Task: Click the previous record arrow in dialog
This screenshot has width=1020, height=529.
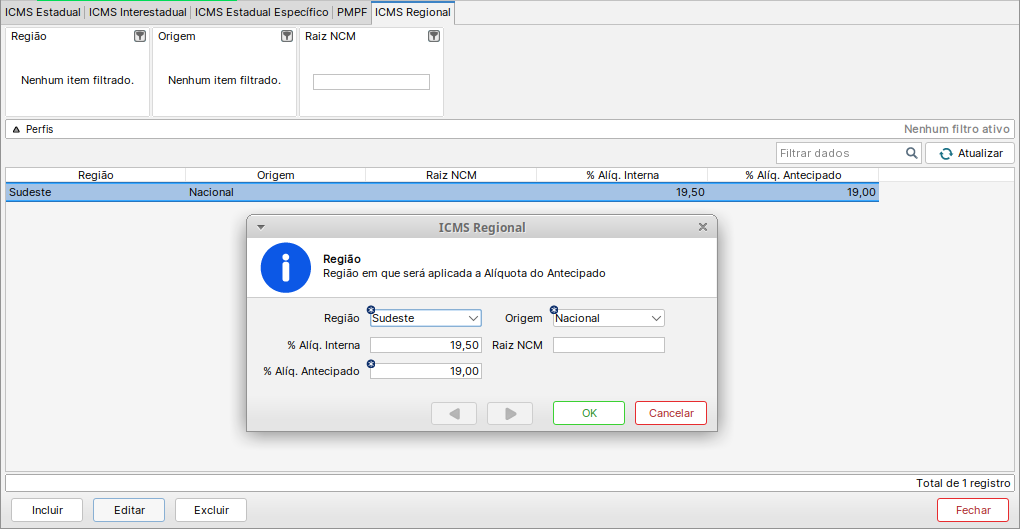Action: [x=455, y=413]
